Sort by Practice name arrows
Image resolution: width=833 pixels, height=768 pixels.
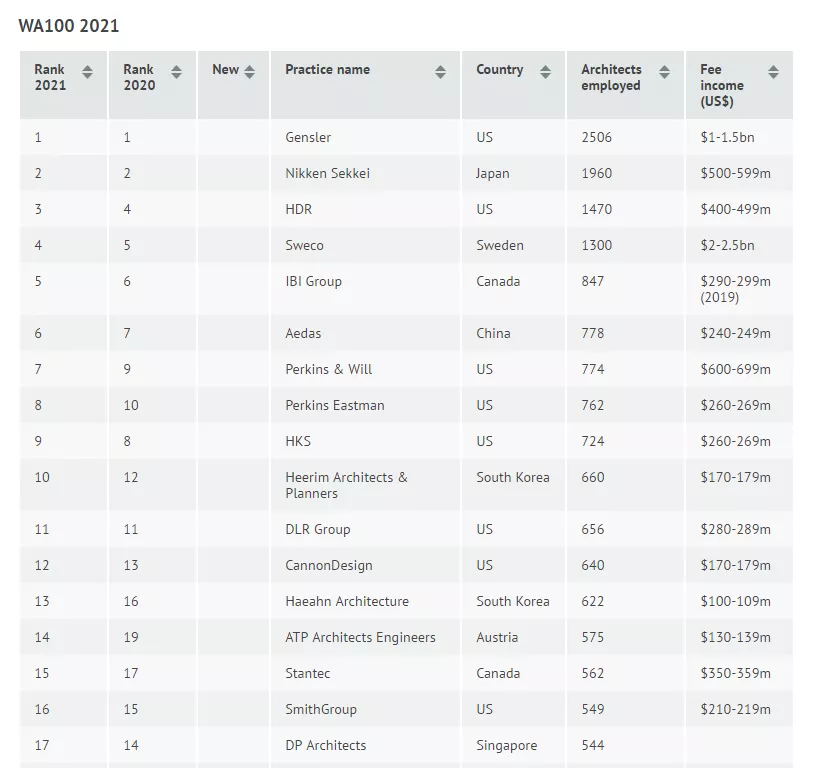(440, 72)
